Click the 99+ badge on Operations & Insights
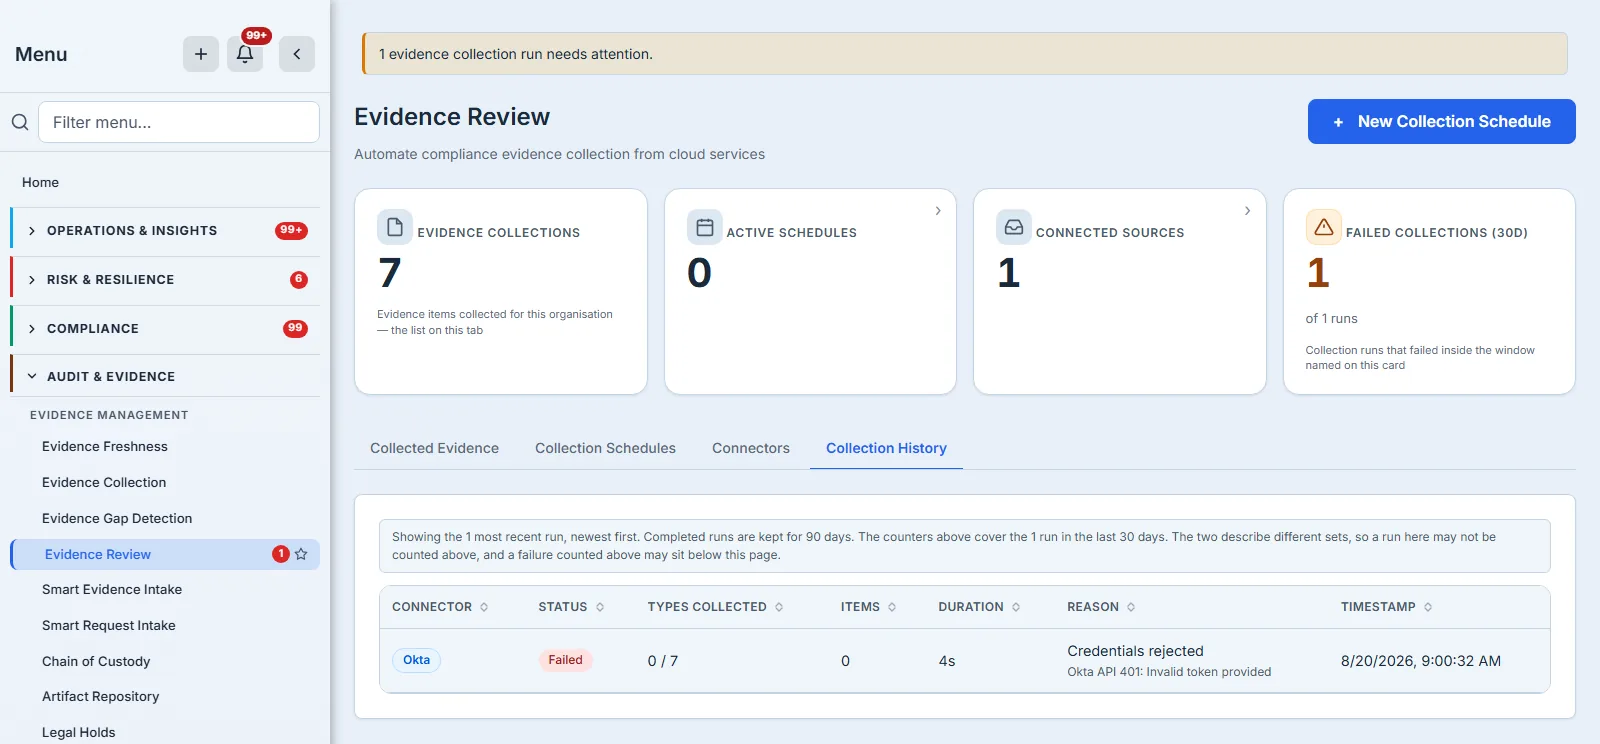 pyautogui.click(x=291, y=230)
